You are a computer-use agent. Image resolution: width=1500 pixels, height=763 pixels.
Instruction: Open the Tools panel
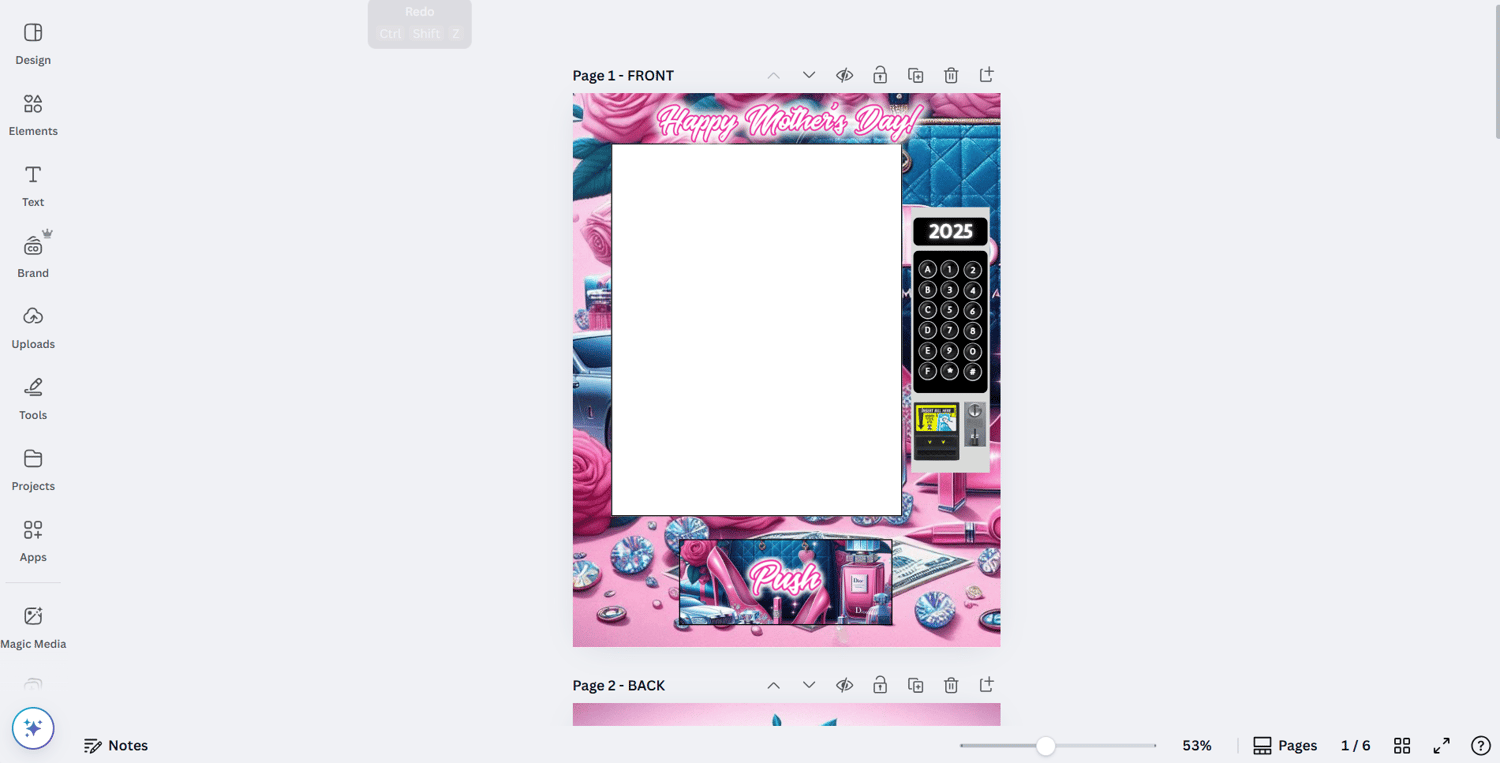[x=33, y=400]
